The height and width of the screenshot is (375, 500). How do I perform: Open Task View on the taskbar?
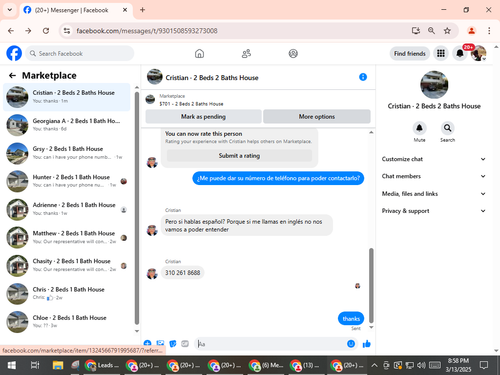[35, 366]
